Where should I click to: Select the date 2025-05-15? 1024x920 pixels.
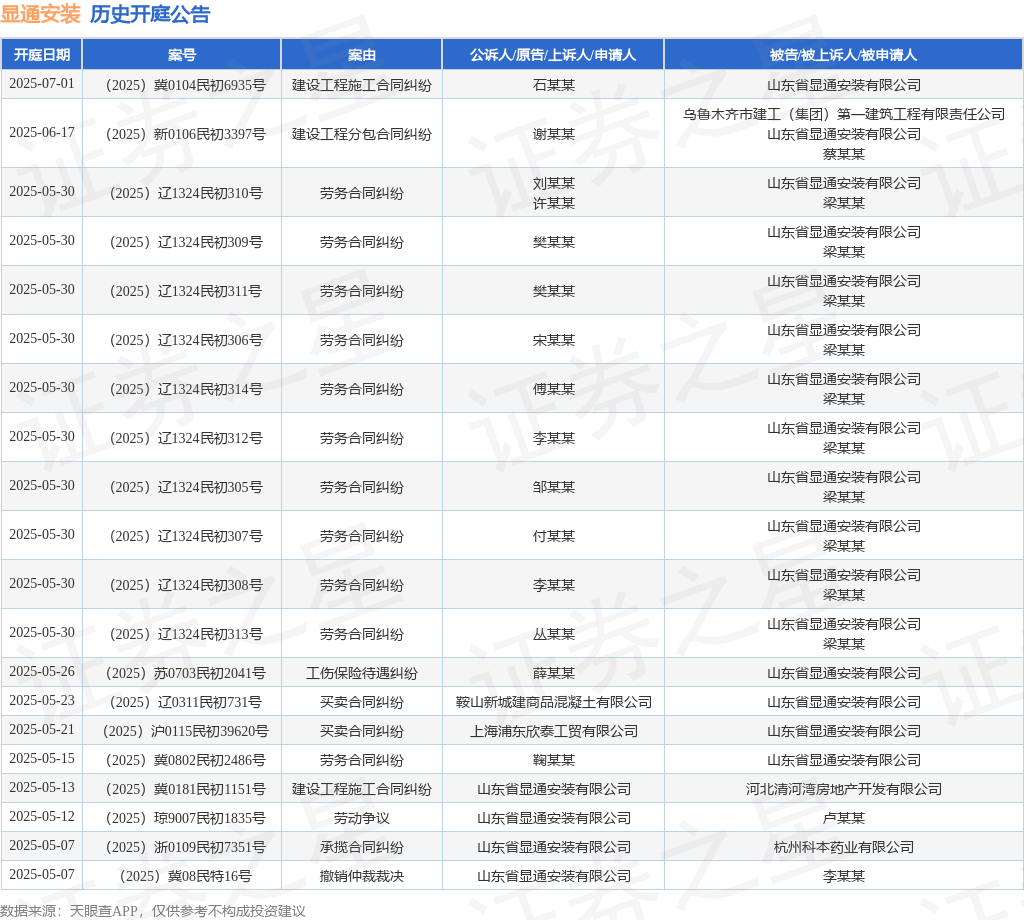(x=42, y=759)
